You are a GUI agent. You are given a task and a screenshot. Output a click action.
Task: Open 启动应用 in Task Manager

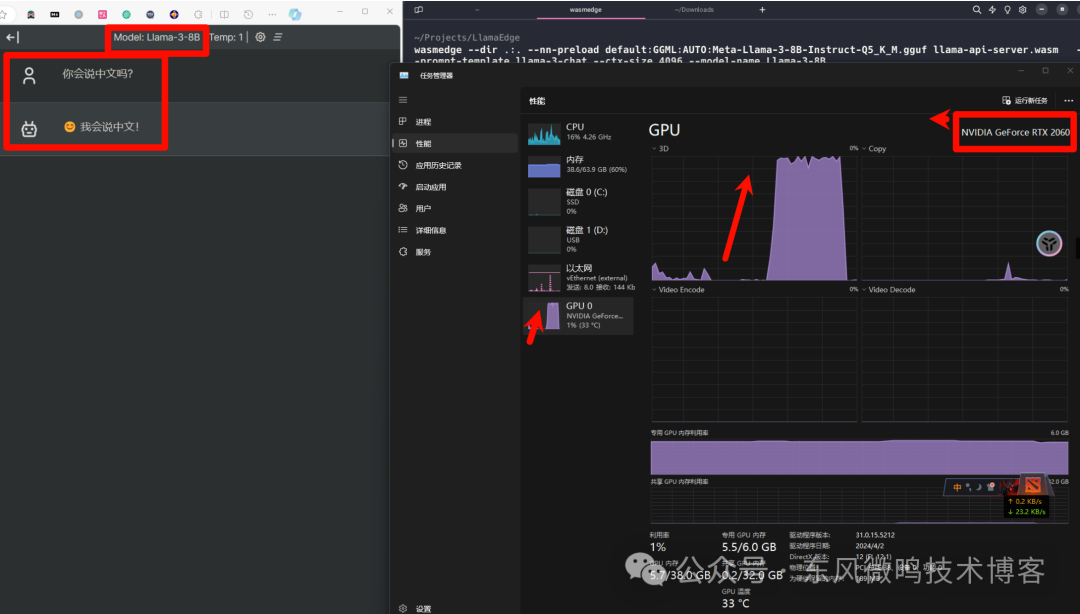[455, 187]
